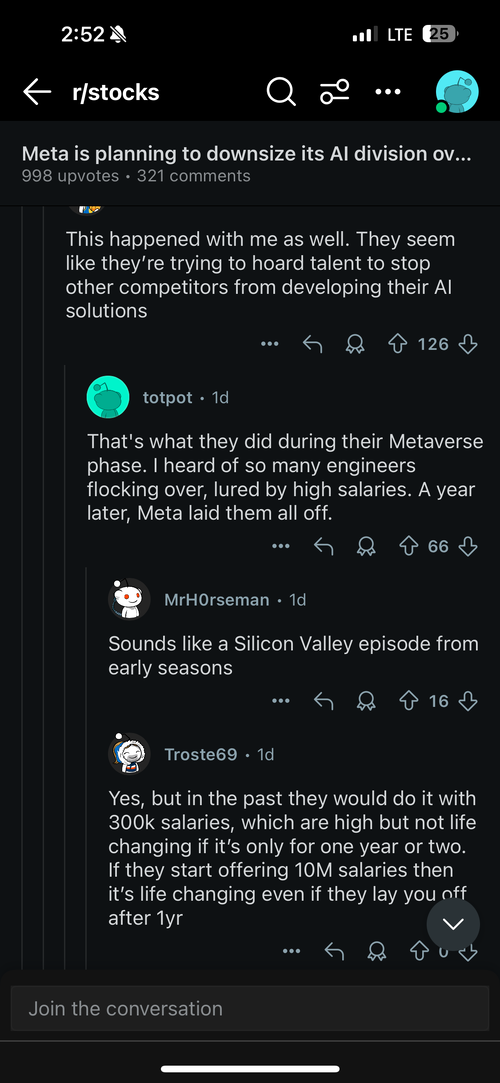Jump to next comment with chevron button
Viewport: 500px width, 1083px height.
(x=453, y=924)
